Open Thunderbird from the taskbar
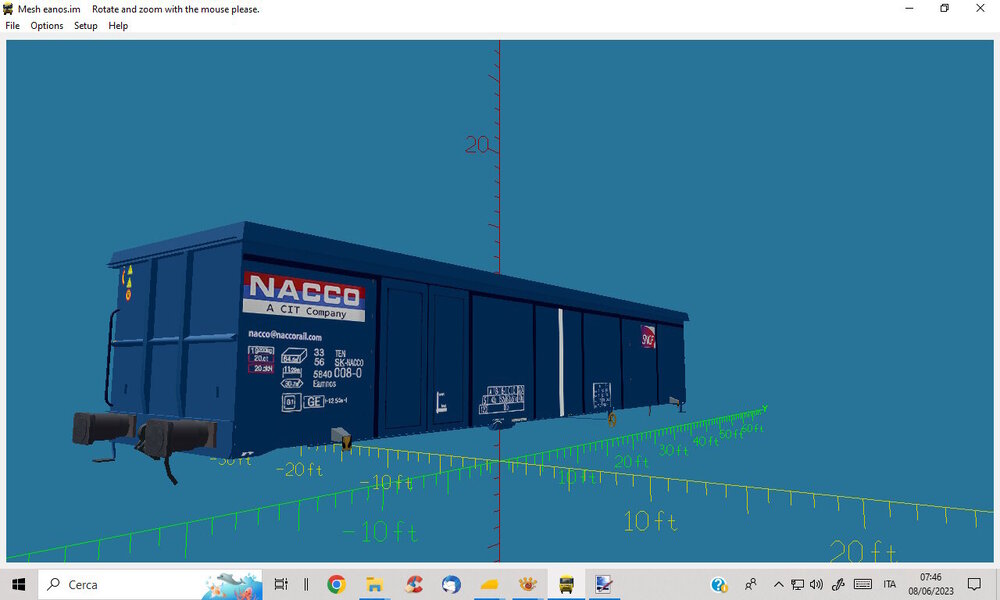Image resolution: width=1000 pixels, height=600 pixels. point(451,584)
